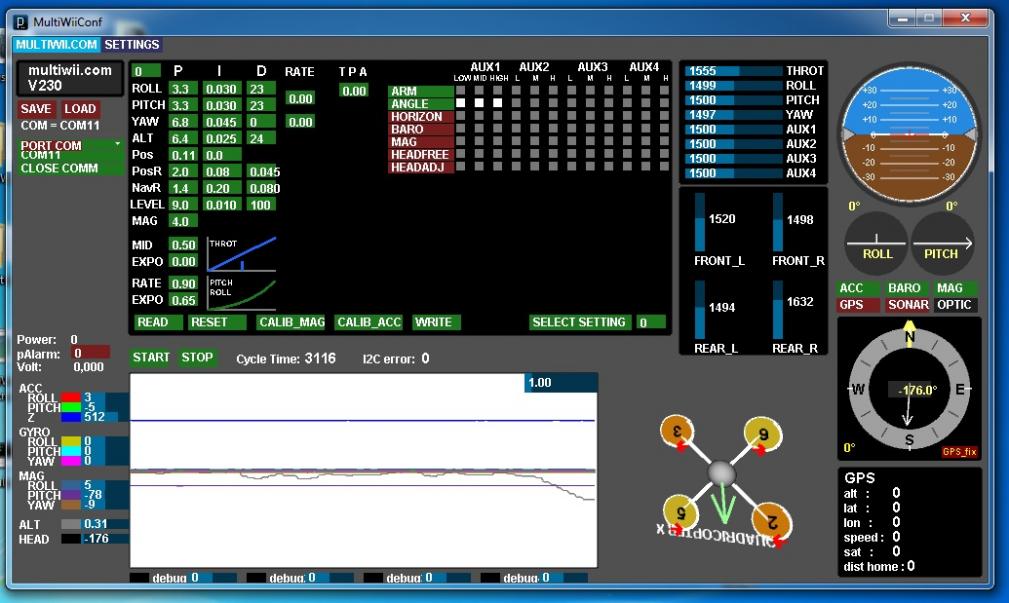Toggle the yellow GYRO ROLL graph swatch
1009x603 pixels.
click(70, 441)
